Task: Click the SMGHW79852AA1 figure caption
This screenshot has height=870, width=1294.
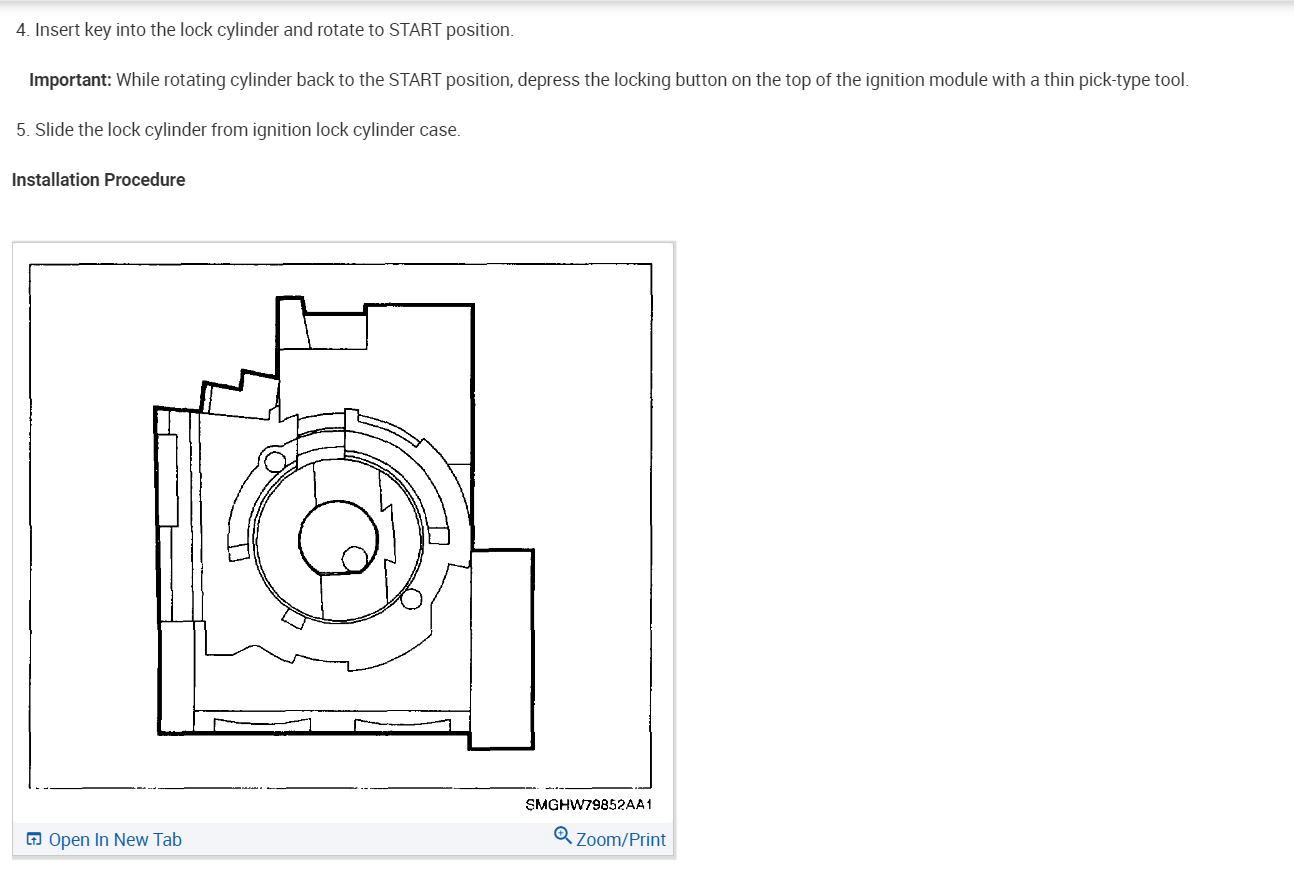Action: [588, 804]
